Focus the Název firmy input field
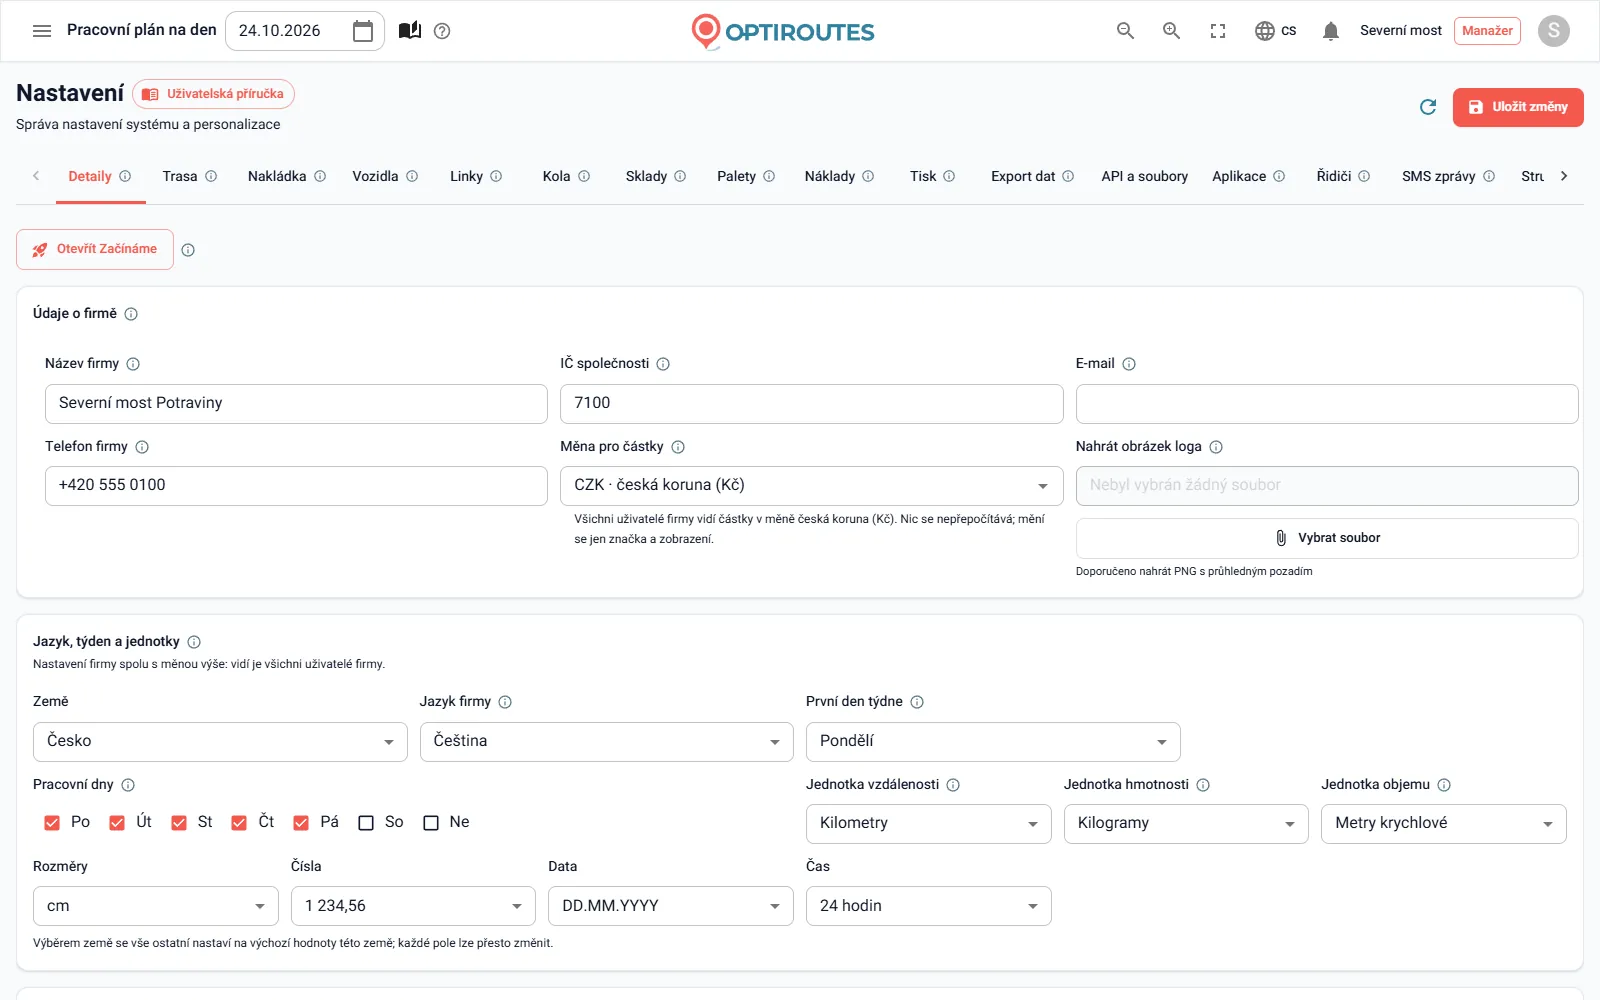This screenshot has width=1600, height=1000. (x=296, y=404)
